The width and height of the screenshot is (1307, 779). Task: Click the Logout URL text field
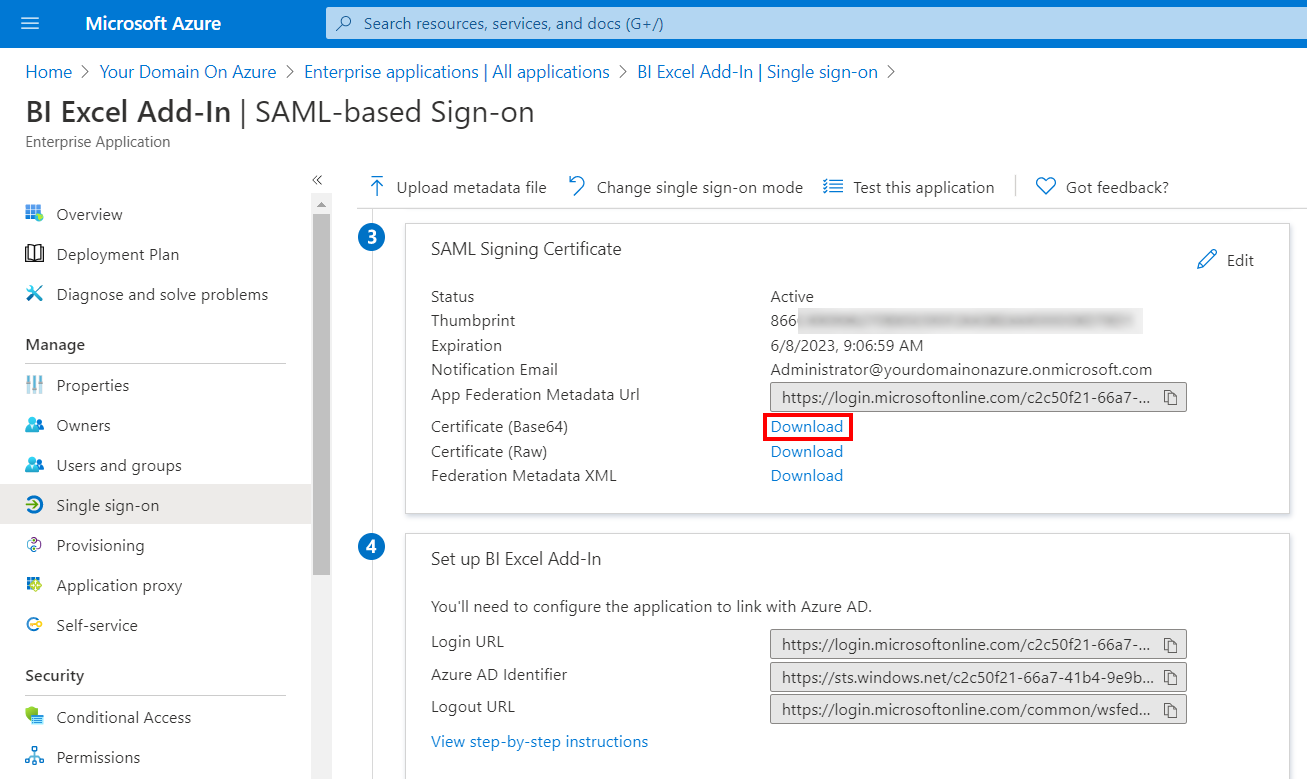[x=978, y=710]
